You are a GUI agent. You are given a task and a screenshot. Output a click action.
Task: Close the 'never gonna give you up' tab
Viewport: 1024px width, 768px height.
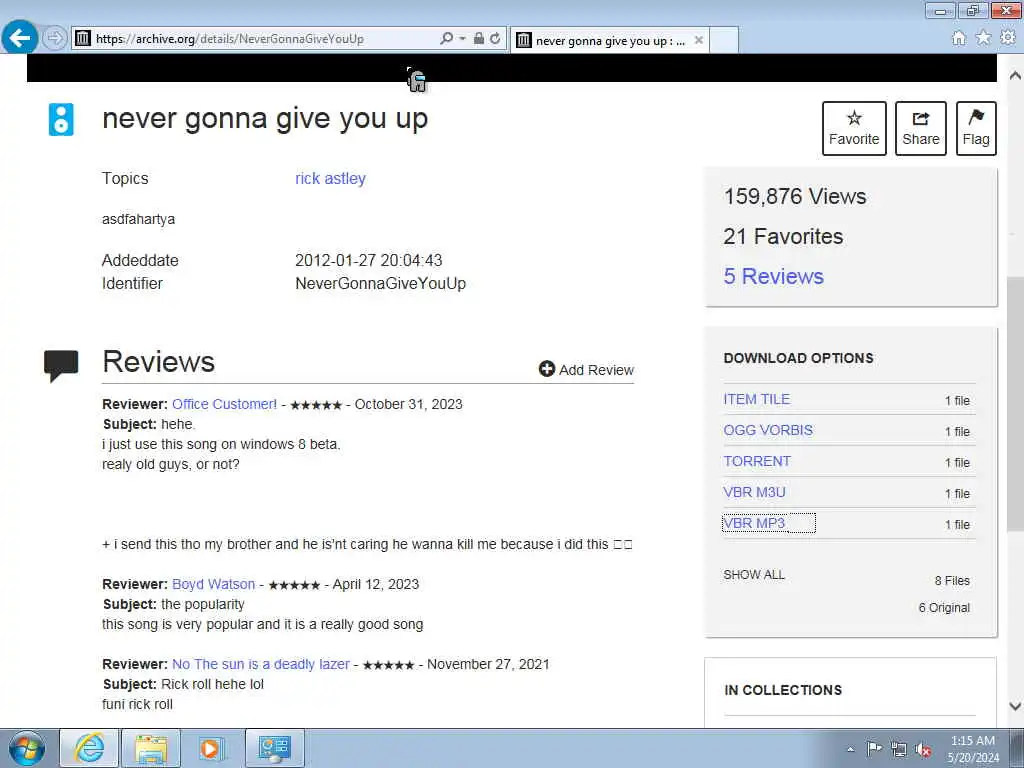pyautogui.click(x=698, y=40)
